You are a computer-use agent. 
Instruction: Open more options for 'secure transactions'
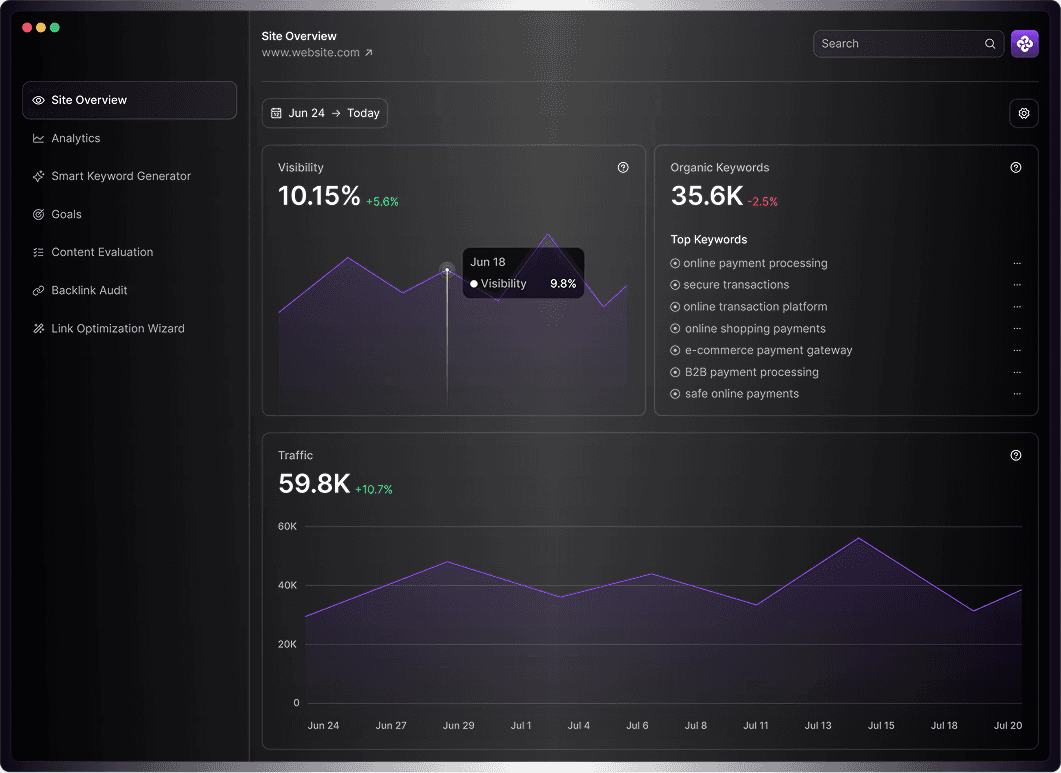tap(1017, 285)
